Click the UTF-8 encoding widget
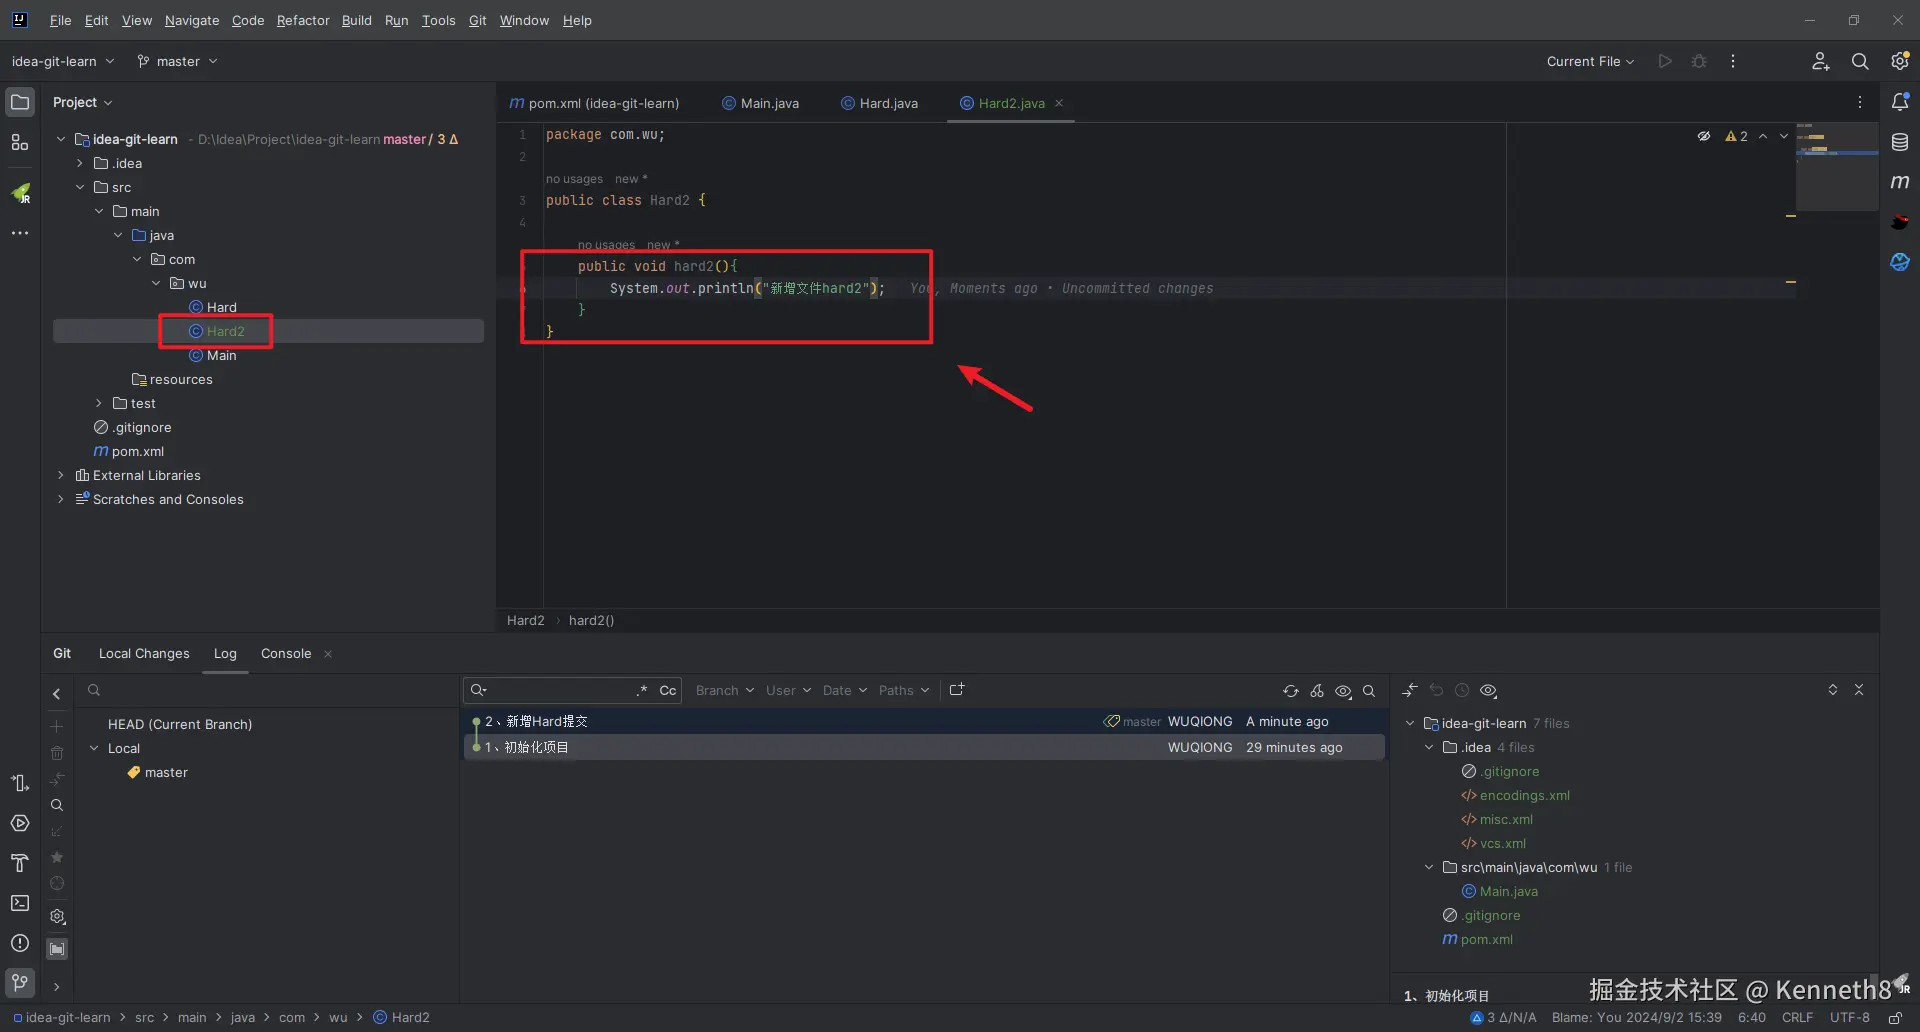Screen dimensions: 1920x1032 pyautogui.click(x=1849, y=1018)
